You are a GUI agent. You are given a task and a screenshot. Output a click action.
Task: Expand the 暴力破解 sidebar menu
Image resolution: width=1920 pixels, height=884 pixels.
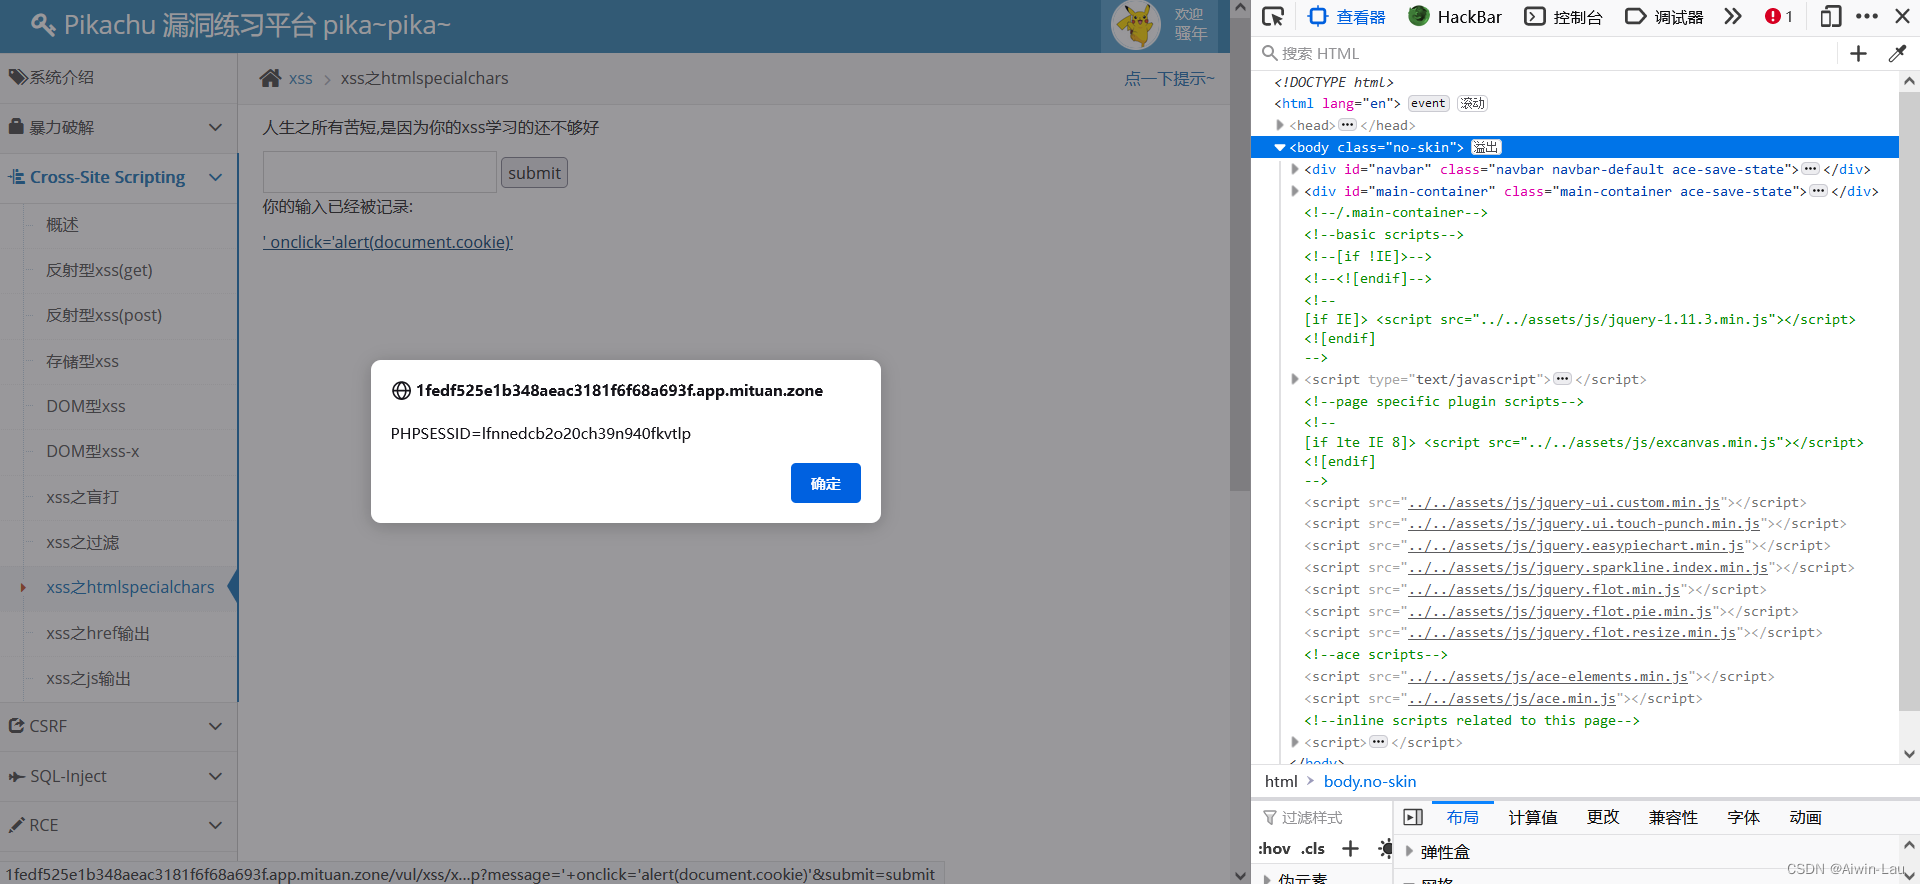pos(118,127)
